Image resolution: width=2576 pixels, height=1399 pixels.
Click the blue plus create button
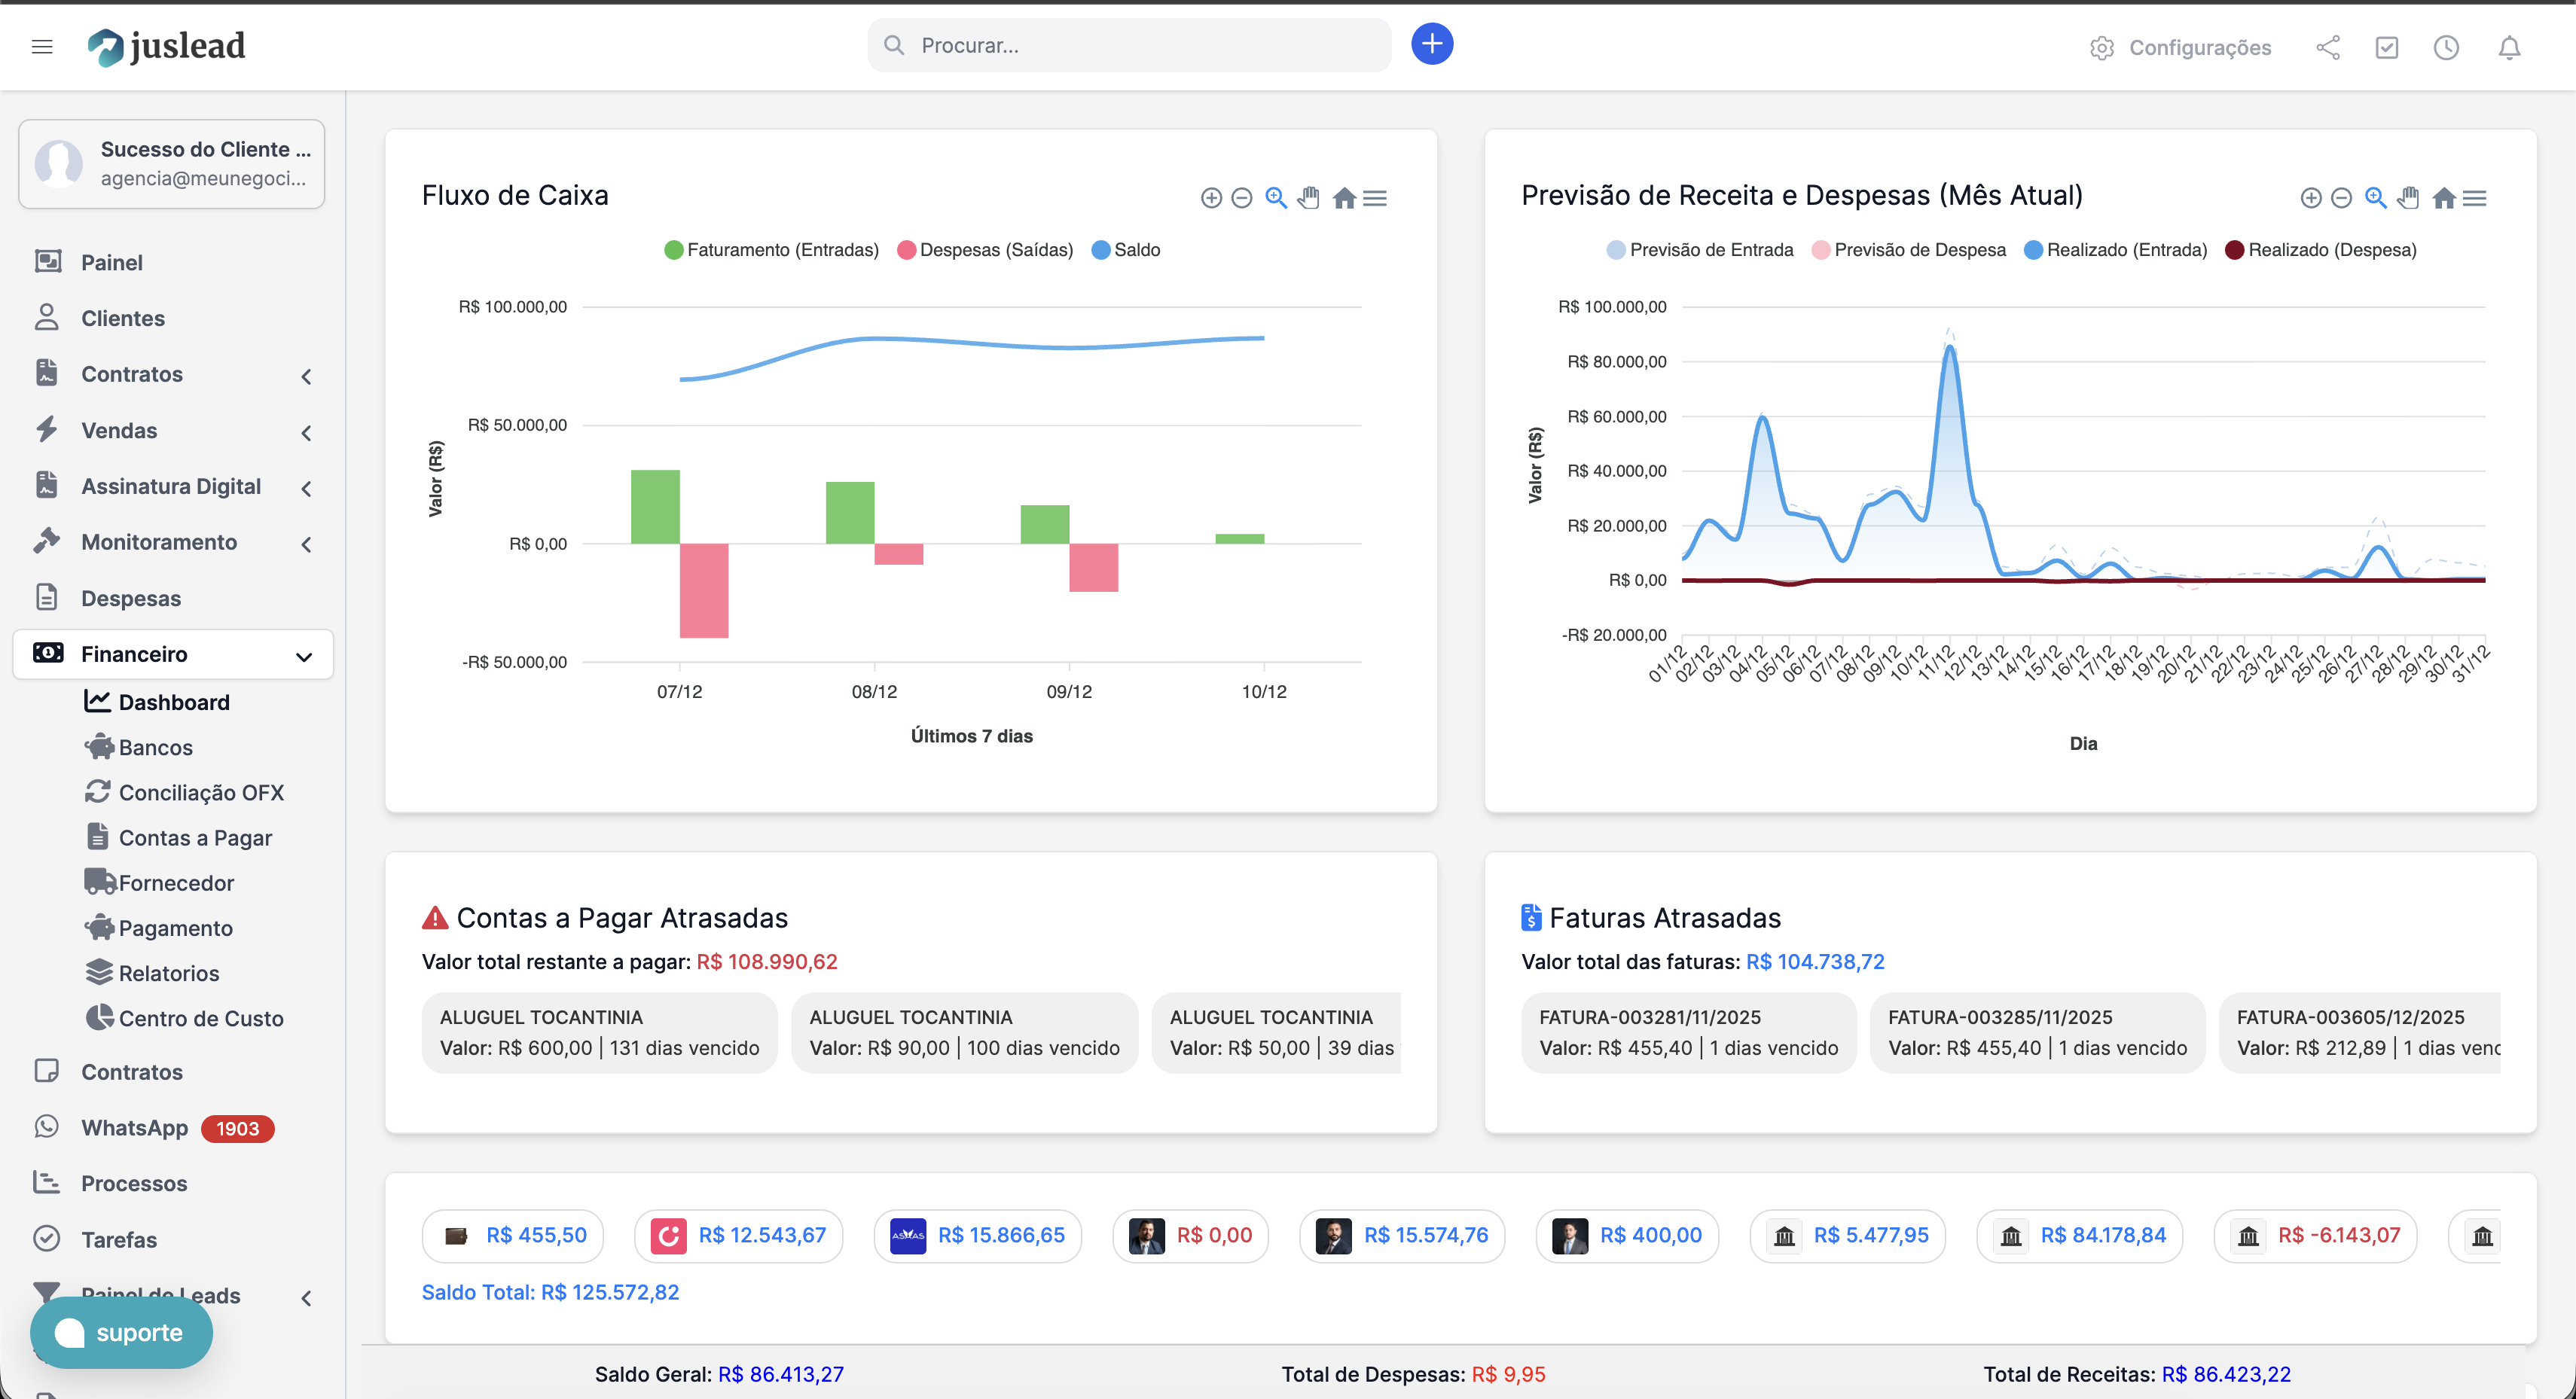1432,44
